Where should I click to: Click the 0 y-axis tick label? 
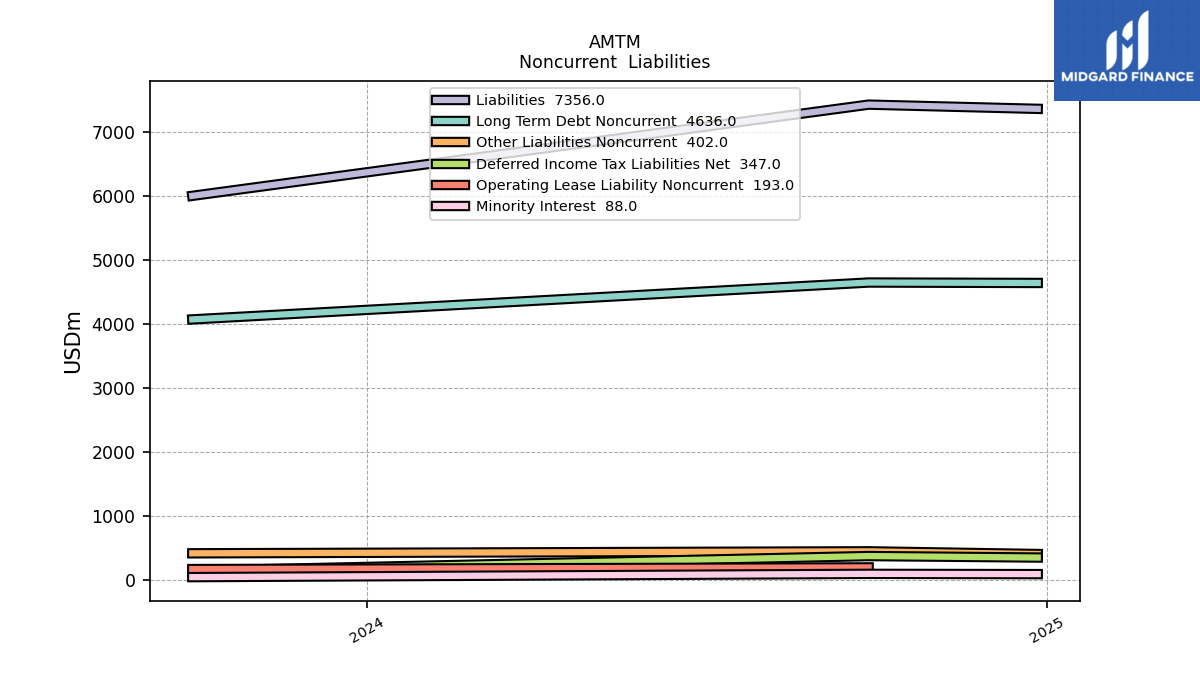131,580
